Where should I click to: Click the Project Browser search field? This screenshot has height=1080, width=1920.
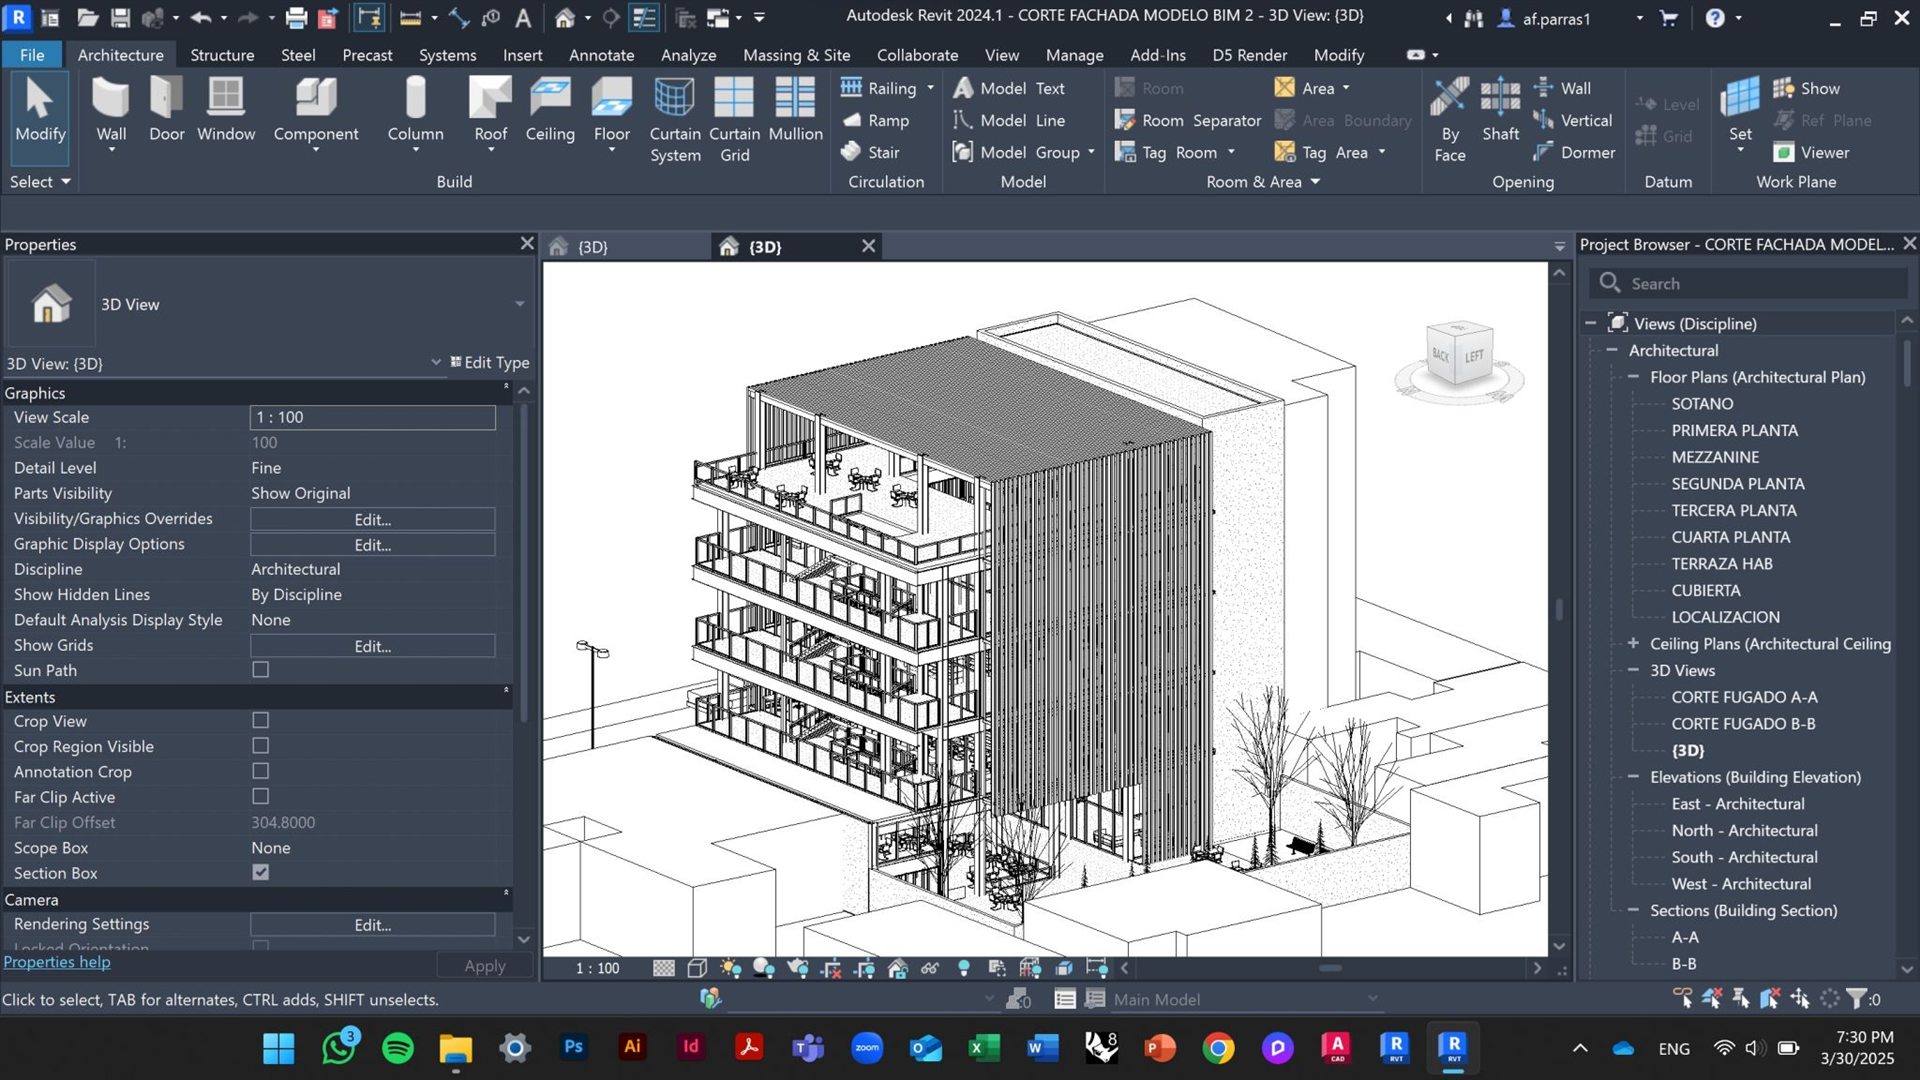(x=1748, y=284)
